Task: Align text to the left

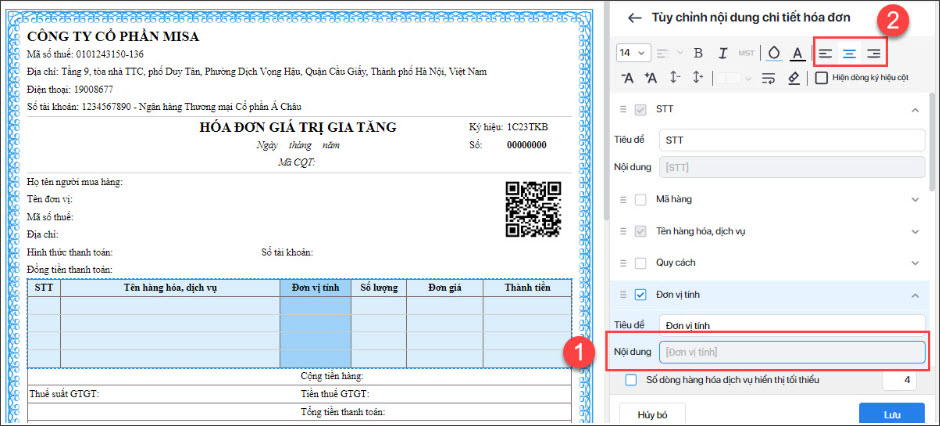Action: (825, 53)
